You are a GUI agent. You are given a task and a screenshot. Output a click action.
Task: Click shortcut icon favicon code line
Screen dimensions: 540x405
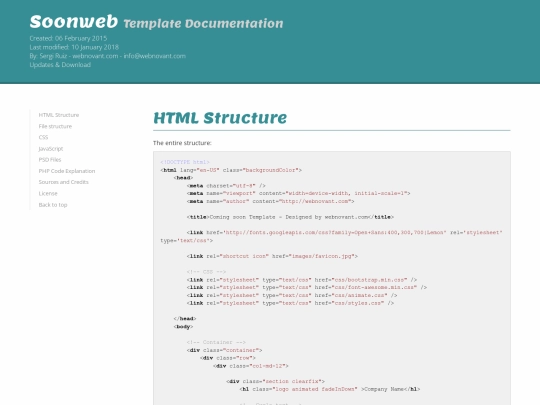tap(272, 256)
